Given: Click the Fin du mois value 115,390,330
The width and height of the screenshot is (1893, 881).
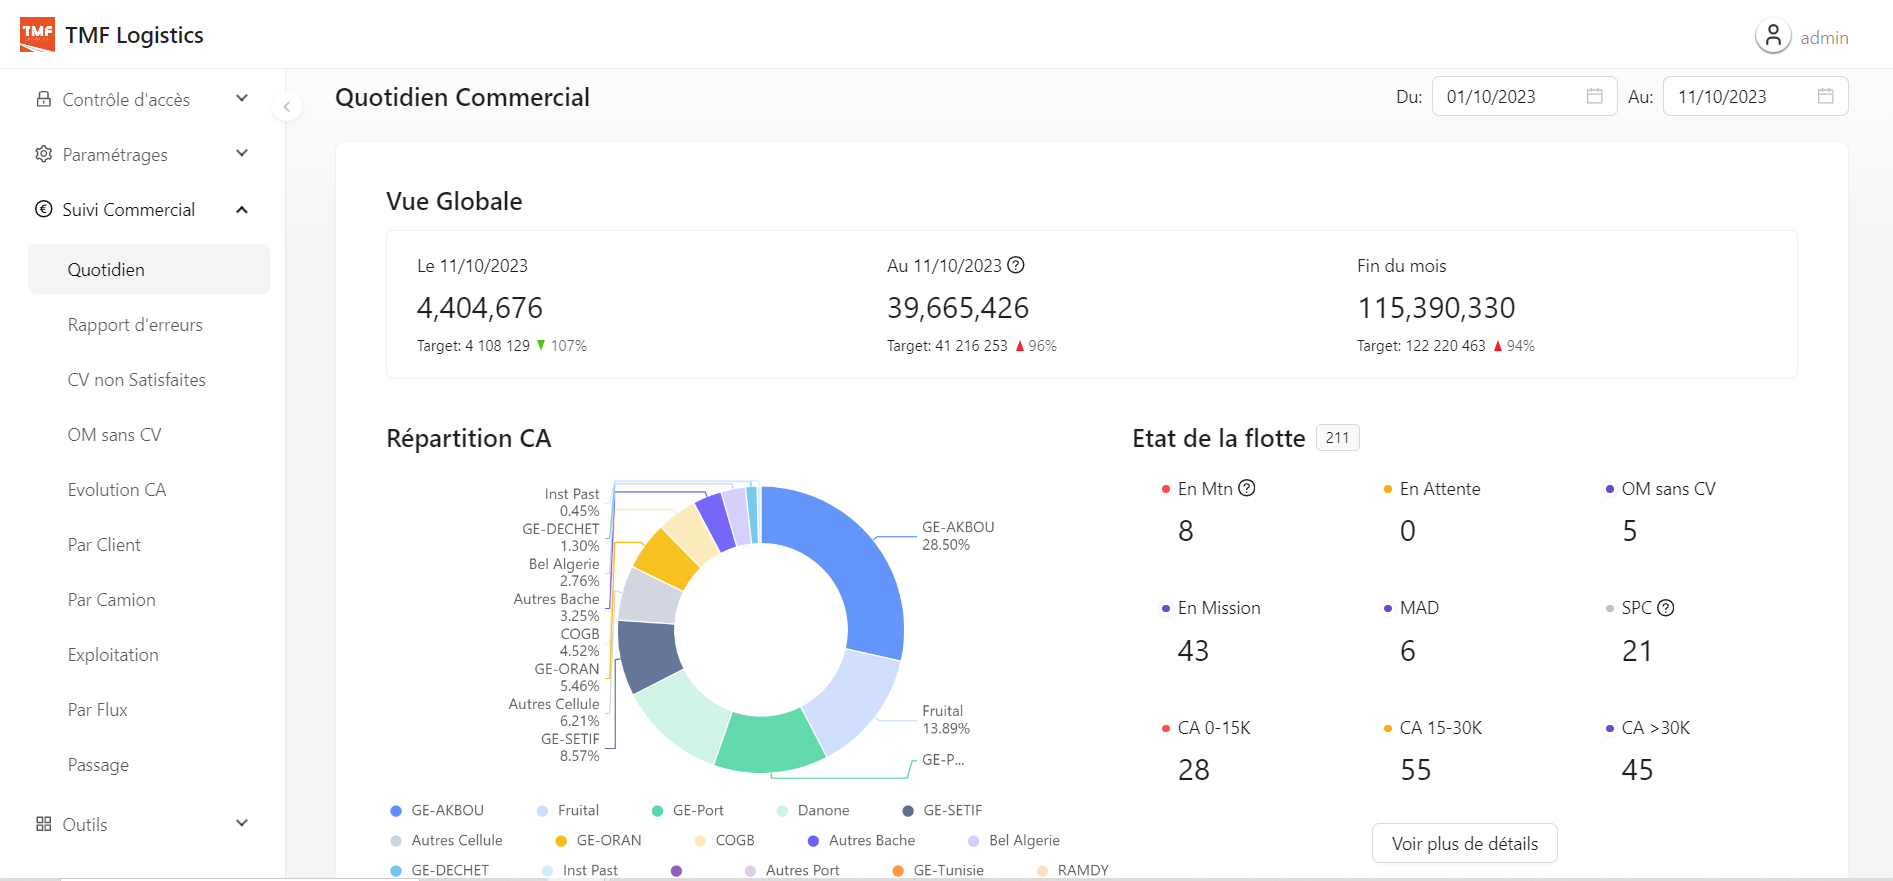Looking at the screenshot, I should (x=1436, y=308).
